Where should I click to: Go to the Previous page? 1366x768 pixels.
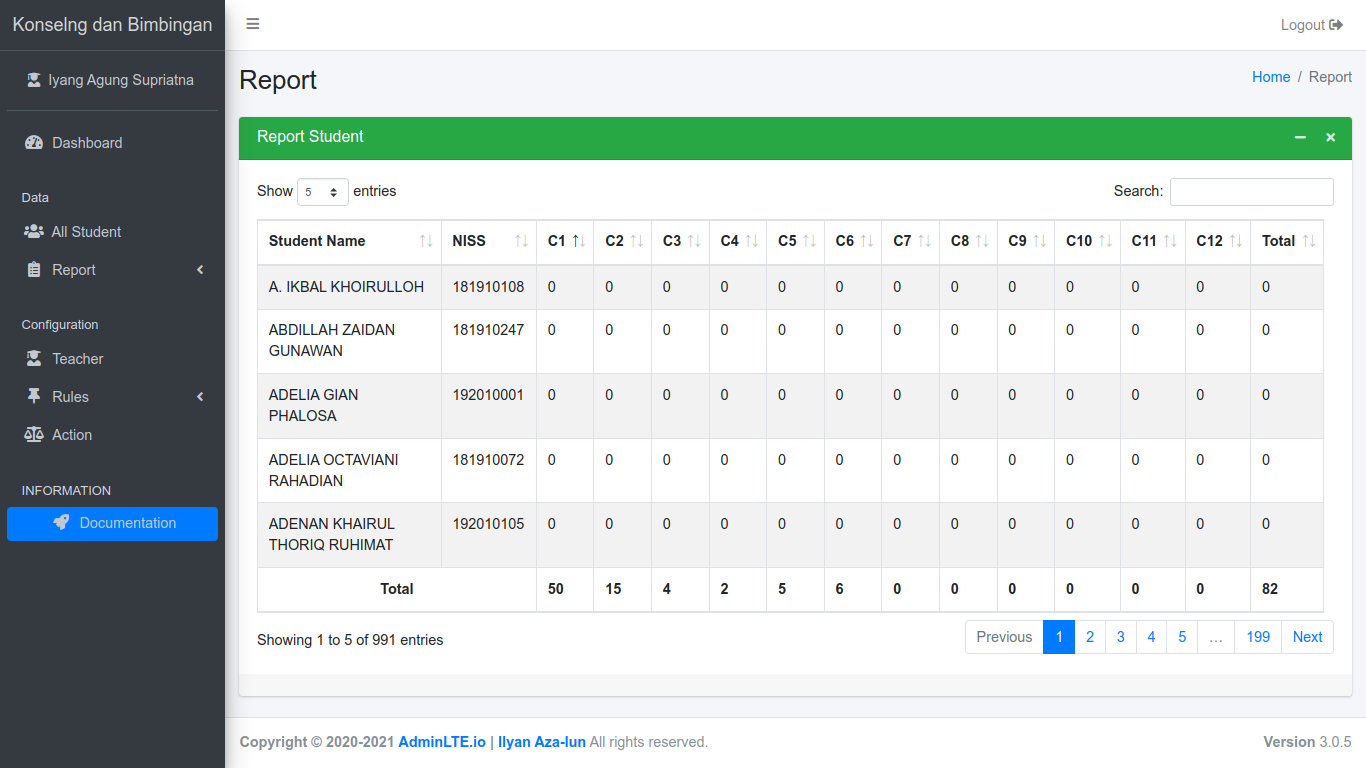pos(1004,637)
